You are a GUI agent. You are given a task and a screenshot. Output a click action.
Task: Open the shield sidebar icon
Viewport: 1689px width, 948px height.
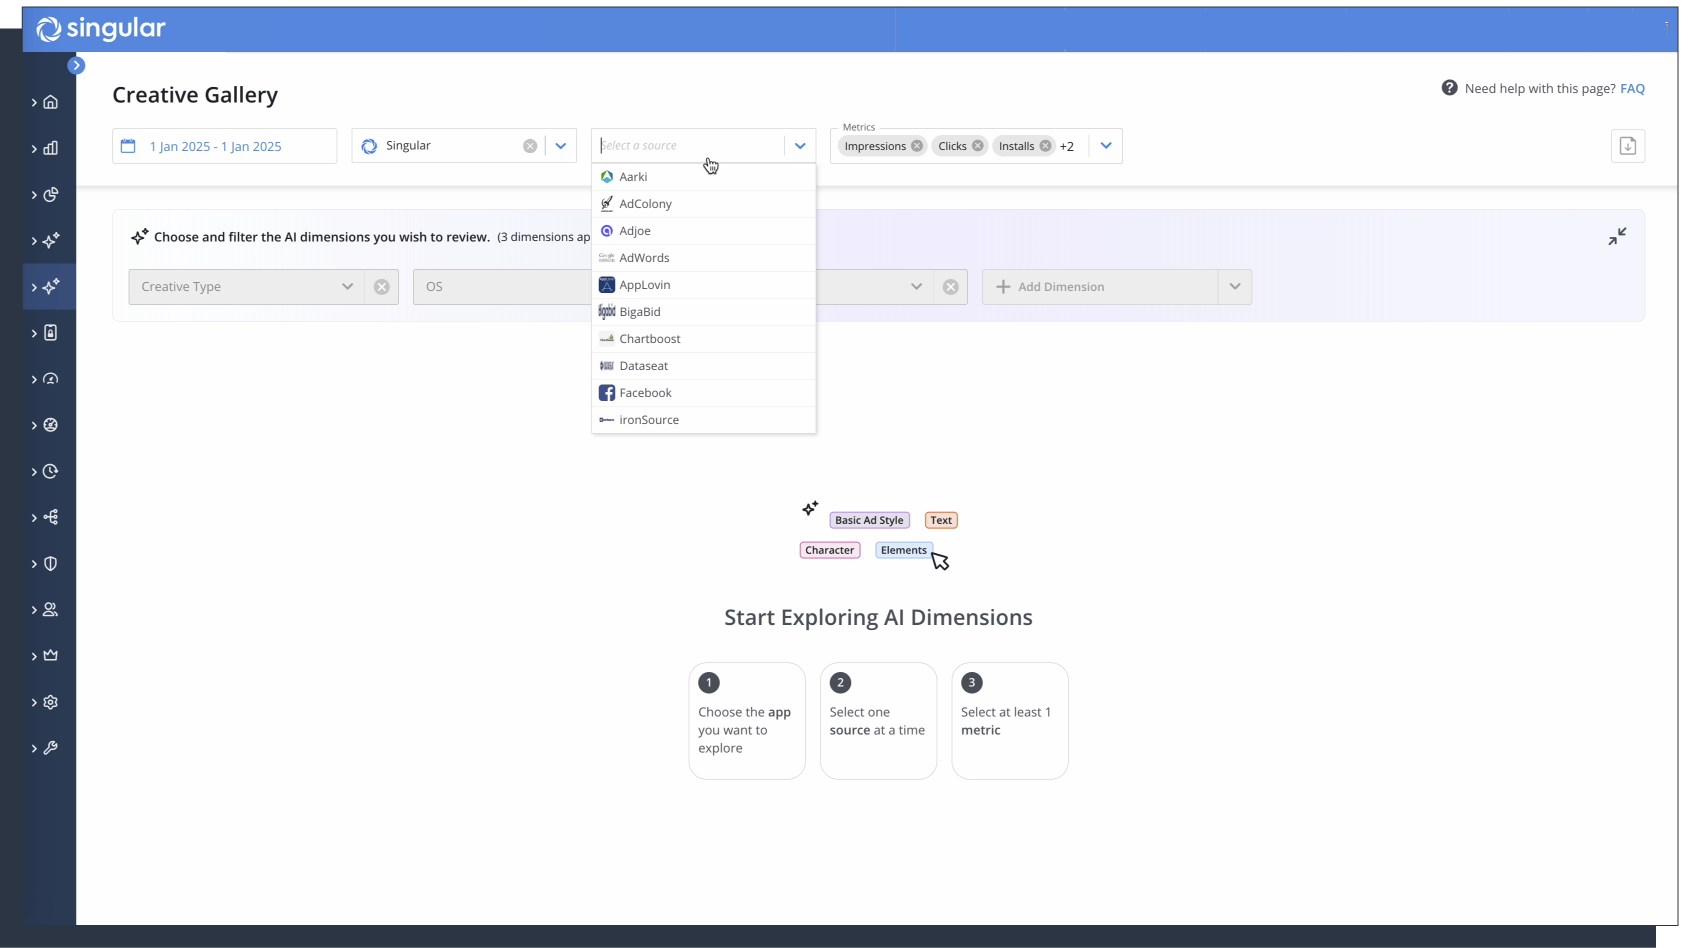click(x=51, y=563)
